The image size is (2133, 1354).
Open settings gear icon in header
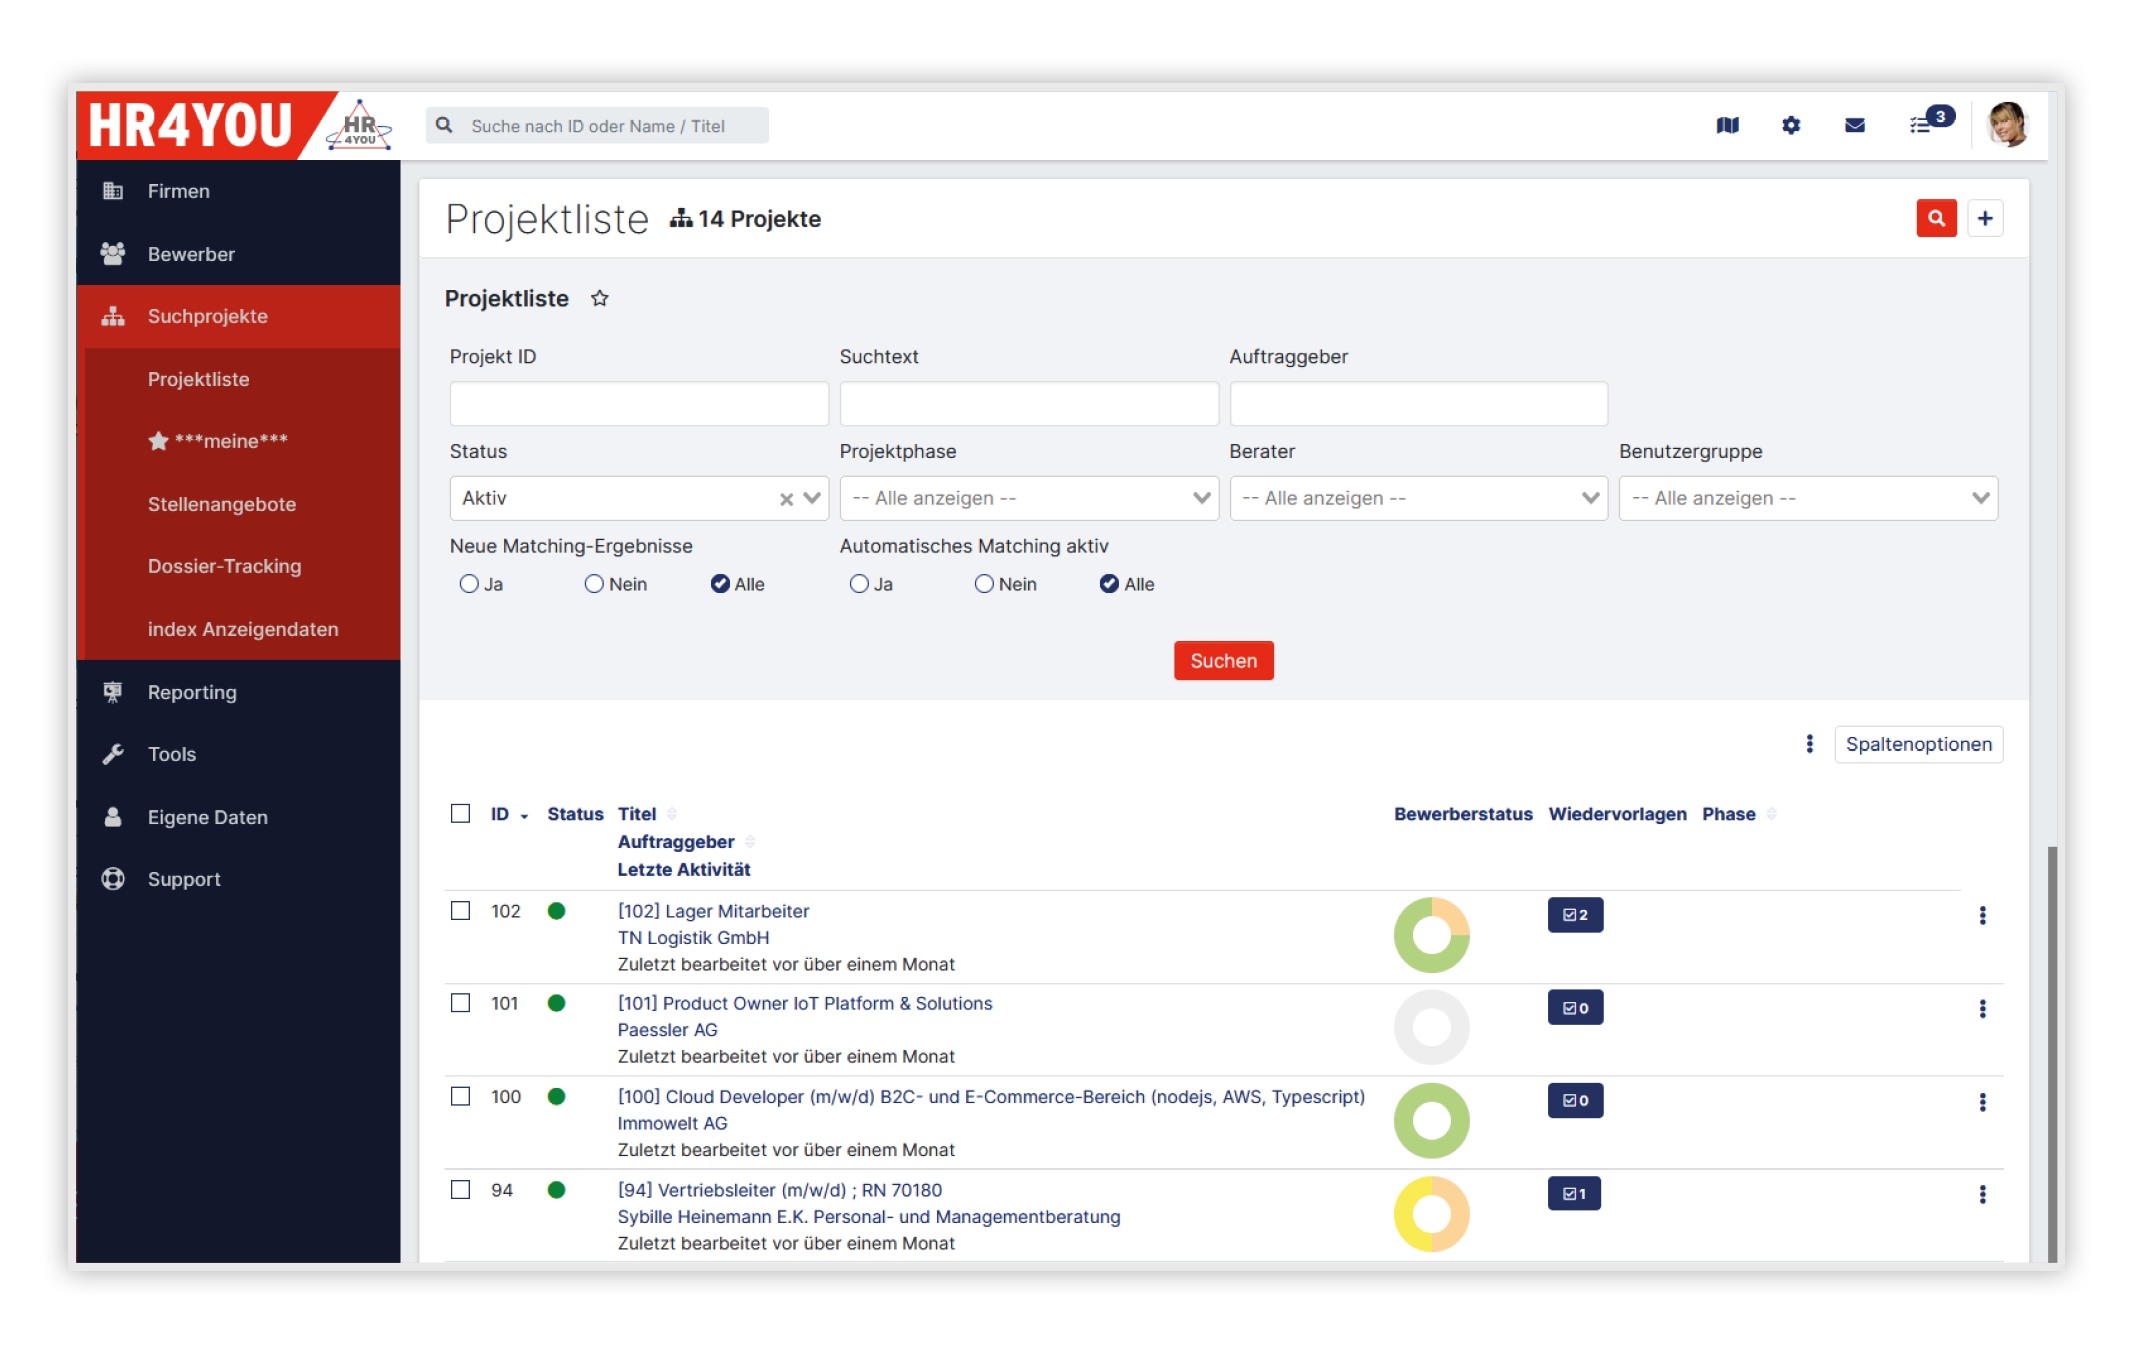1790,125
